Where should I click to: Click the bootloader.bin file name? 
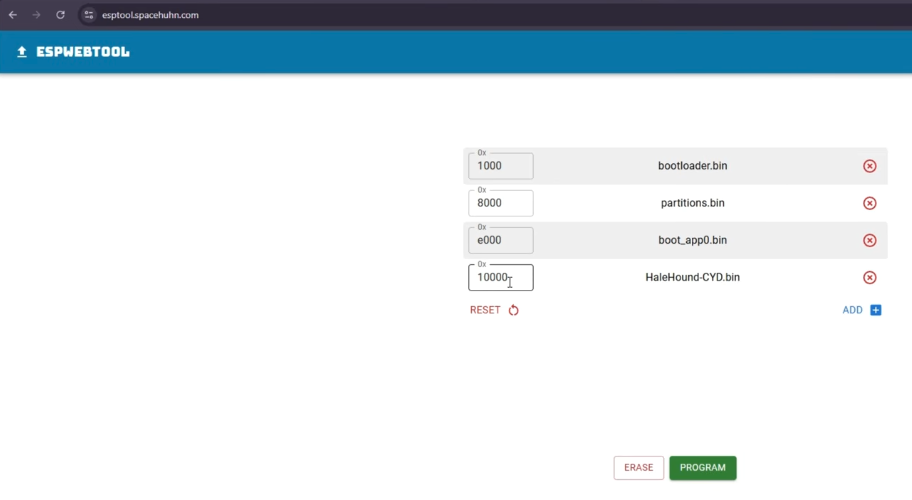tap(692, 166)
